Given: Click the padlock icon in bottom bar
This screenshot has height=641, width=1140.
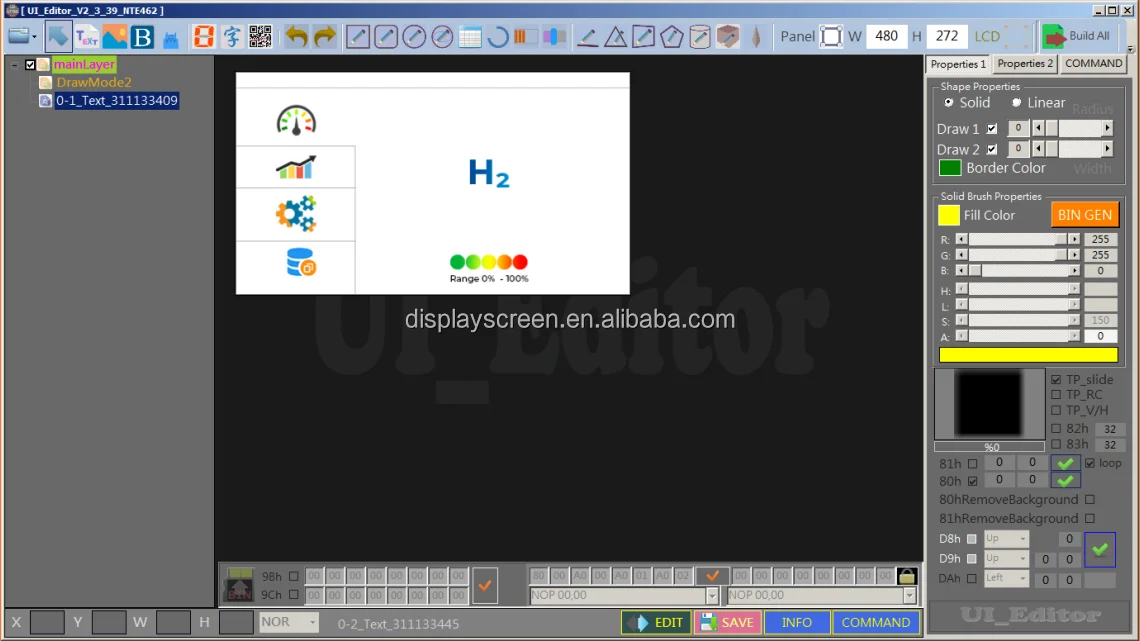Looking at the screenshot, I should [x=906, y=576].
